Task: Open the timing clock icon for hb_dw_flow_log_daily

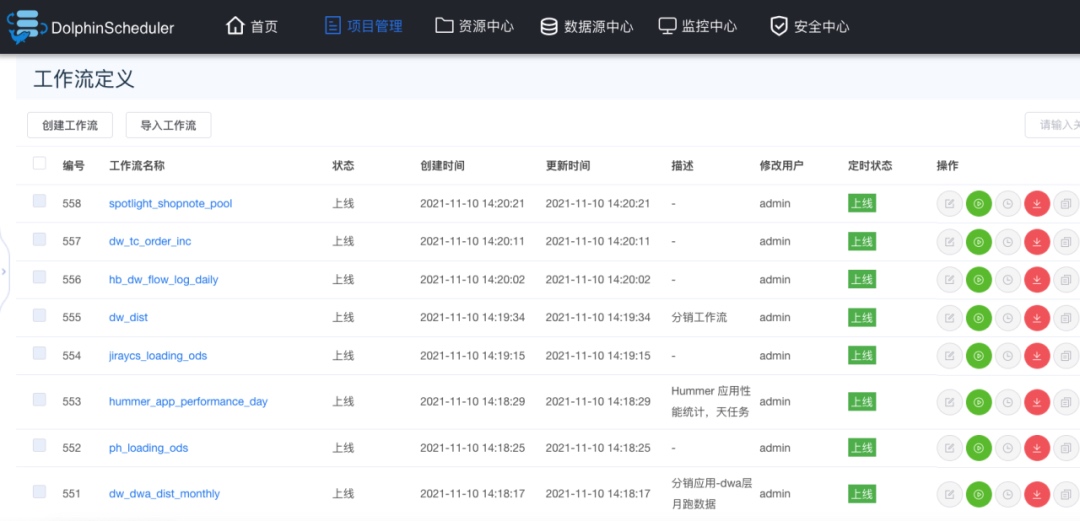Action: click(1008, 280)
